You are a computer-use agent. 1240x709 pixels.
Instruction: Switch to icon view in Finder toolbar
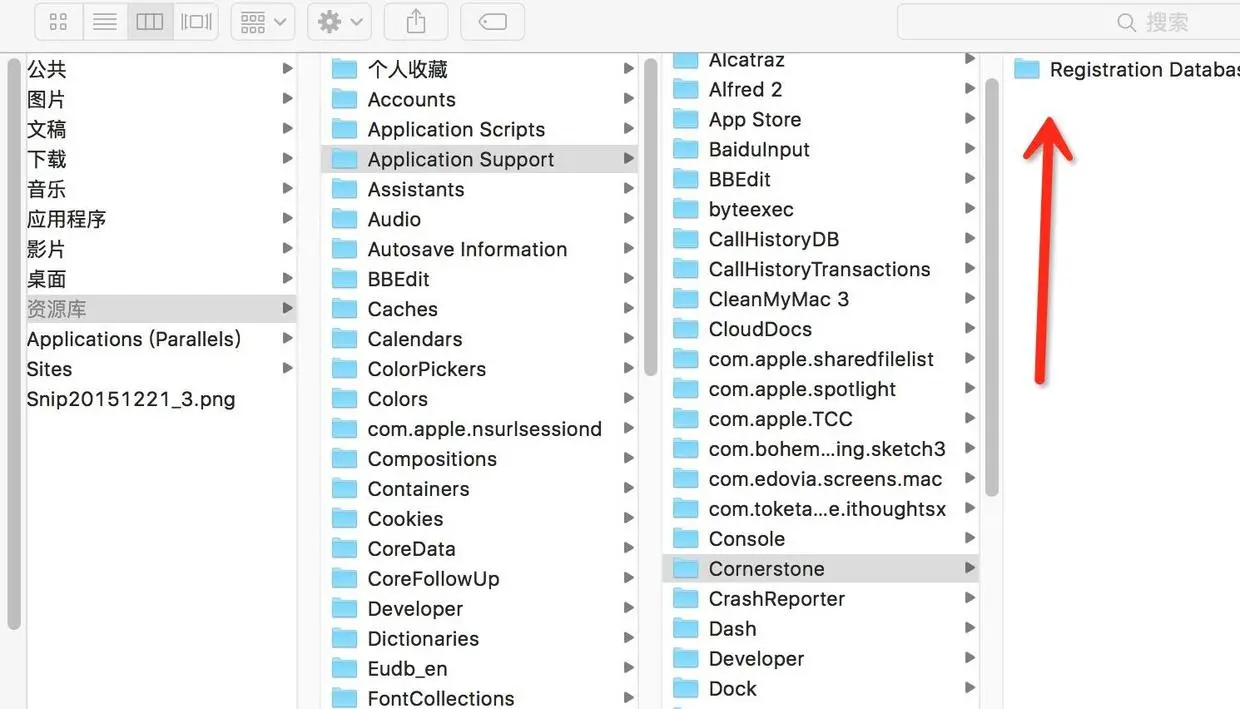coord(59,21)
